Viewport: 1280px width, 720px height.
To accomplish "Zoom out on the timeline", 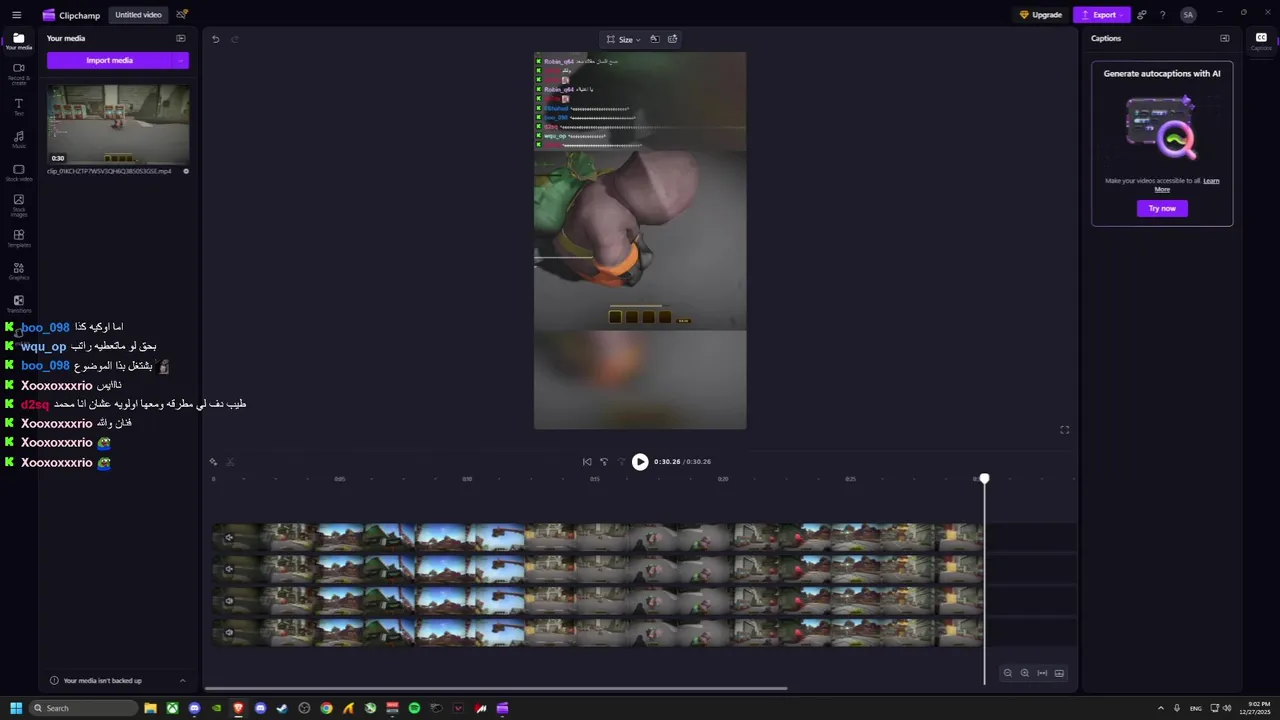I will point(1007,673).
